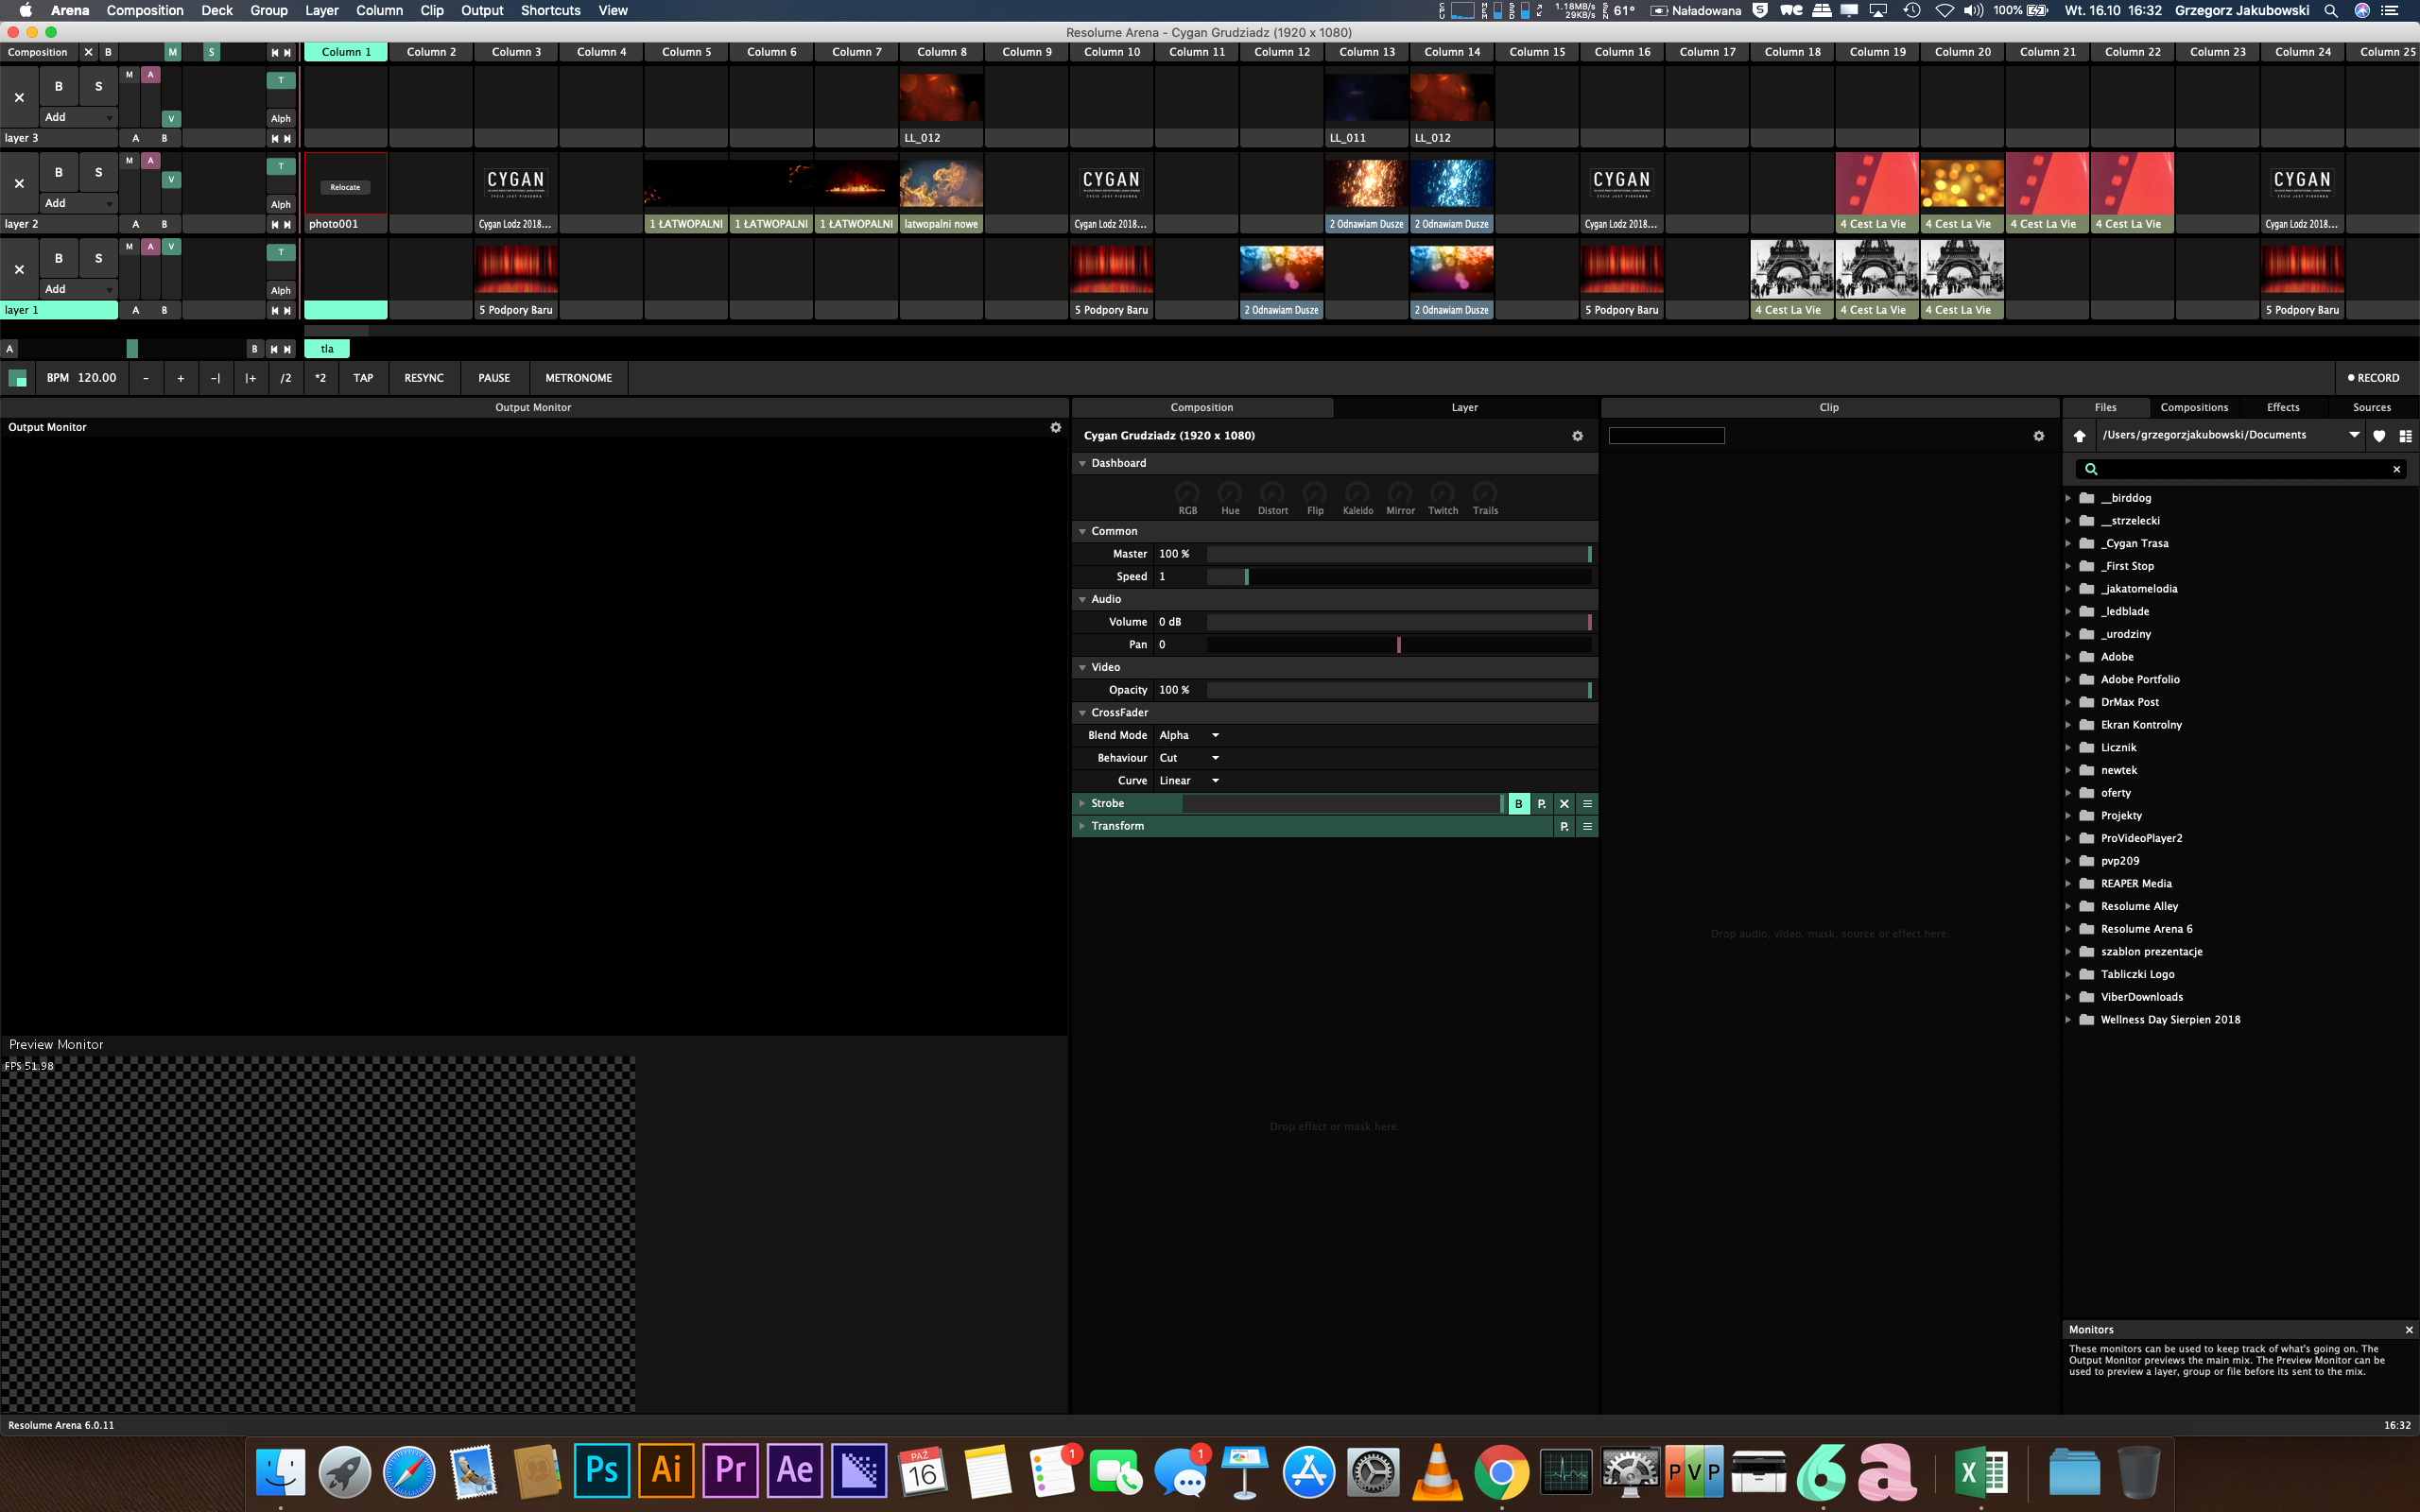Go up one folder level
Screen dimensions: 2420x1512
(x=2079, y=436)
